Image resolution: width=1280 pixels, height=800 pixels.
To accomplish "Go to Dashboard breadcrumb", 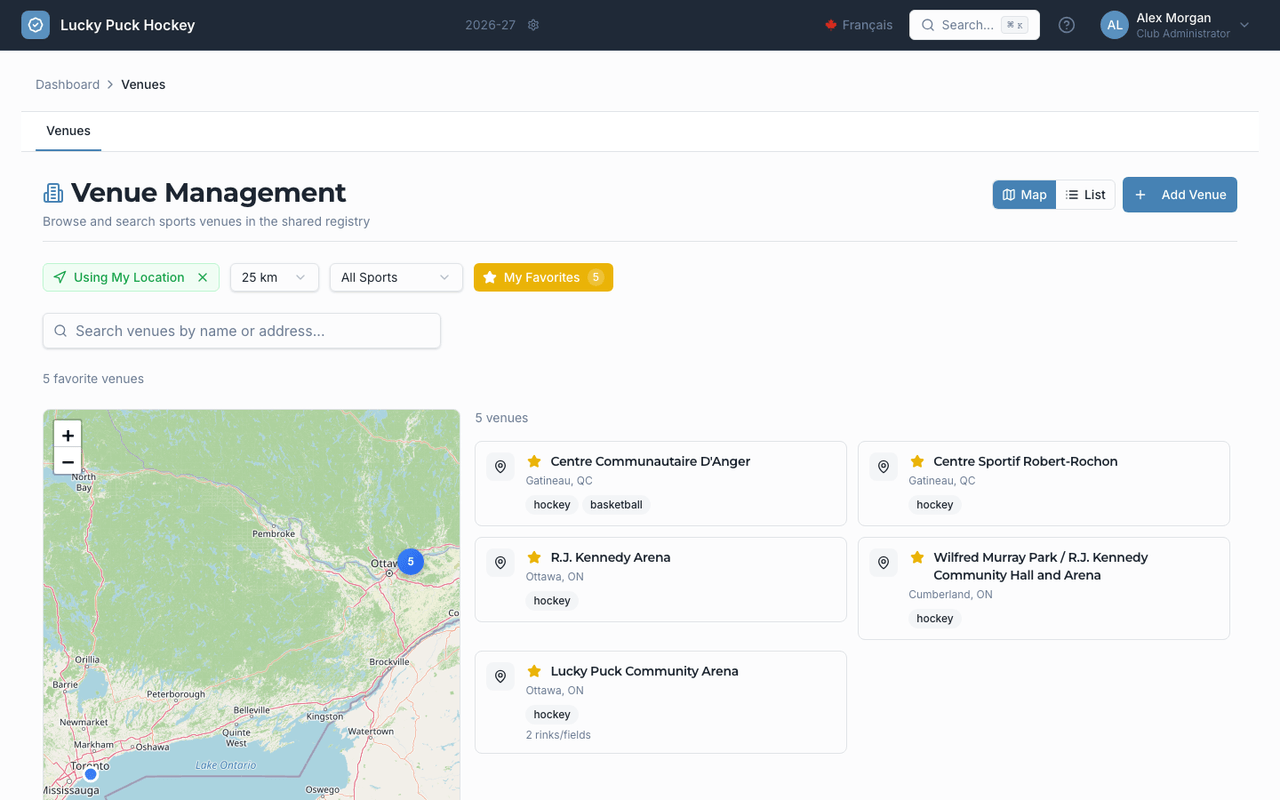I will click(67, 84).
